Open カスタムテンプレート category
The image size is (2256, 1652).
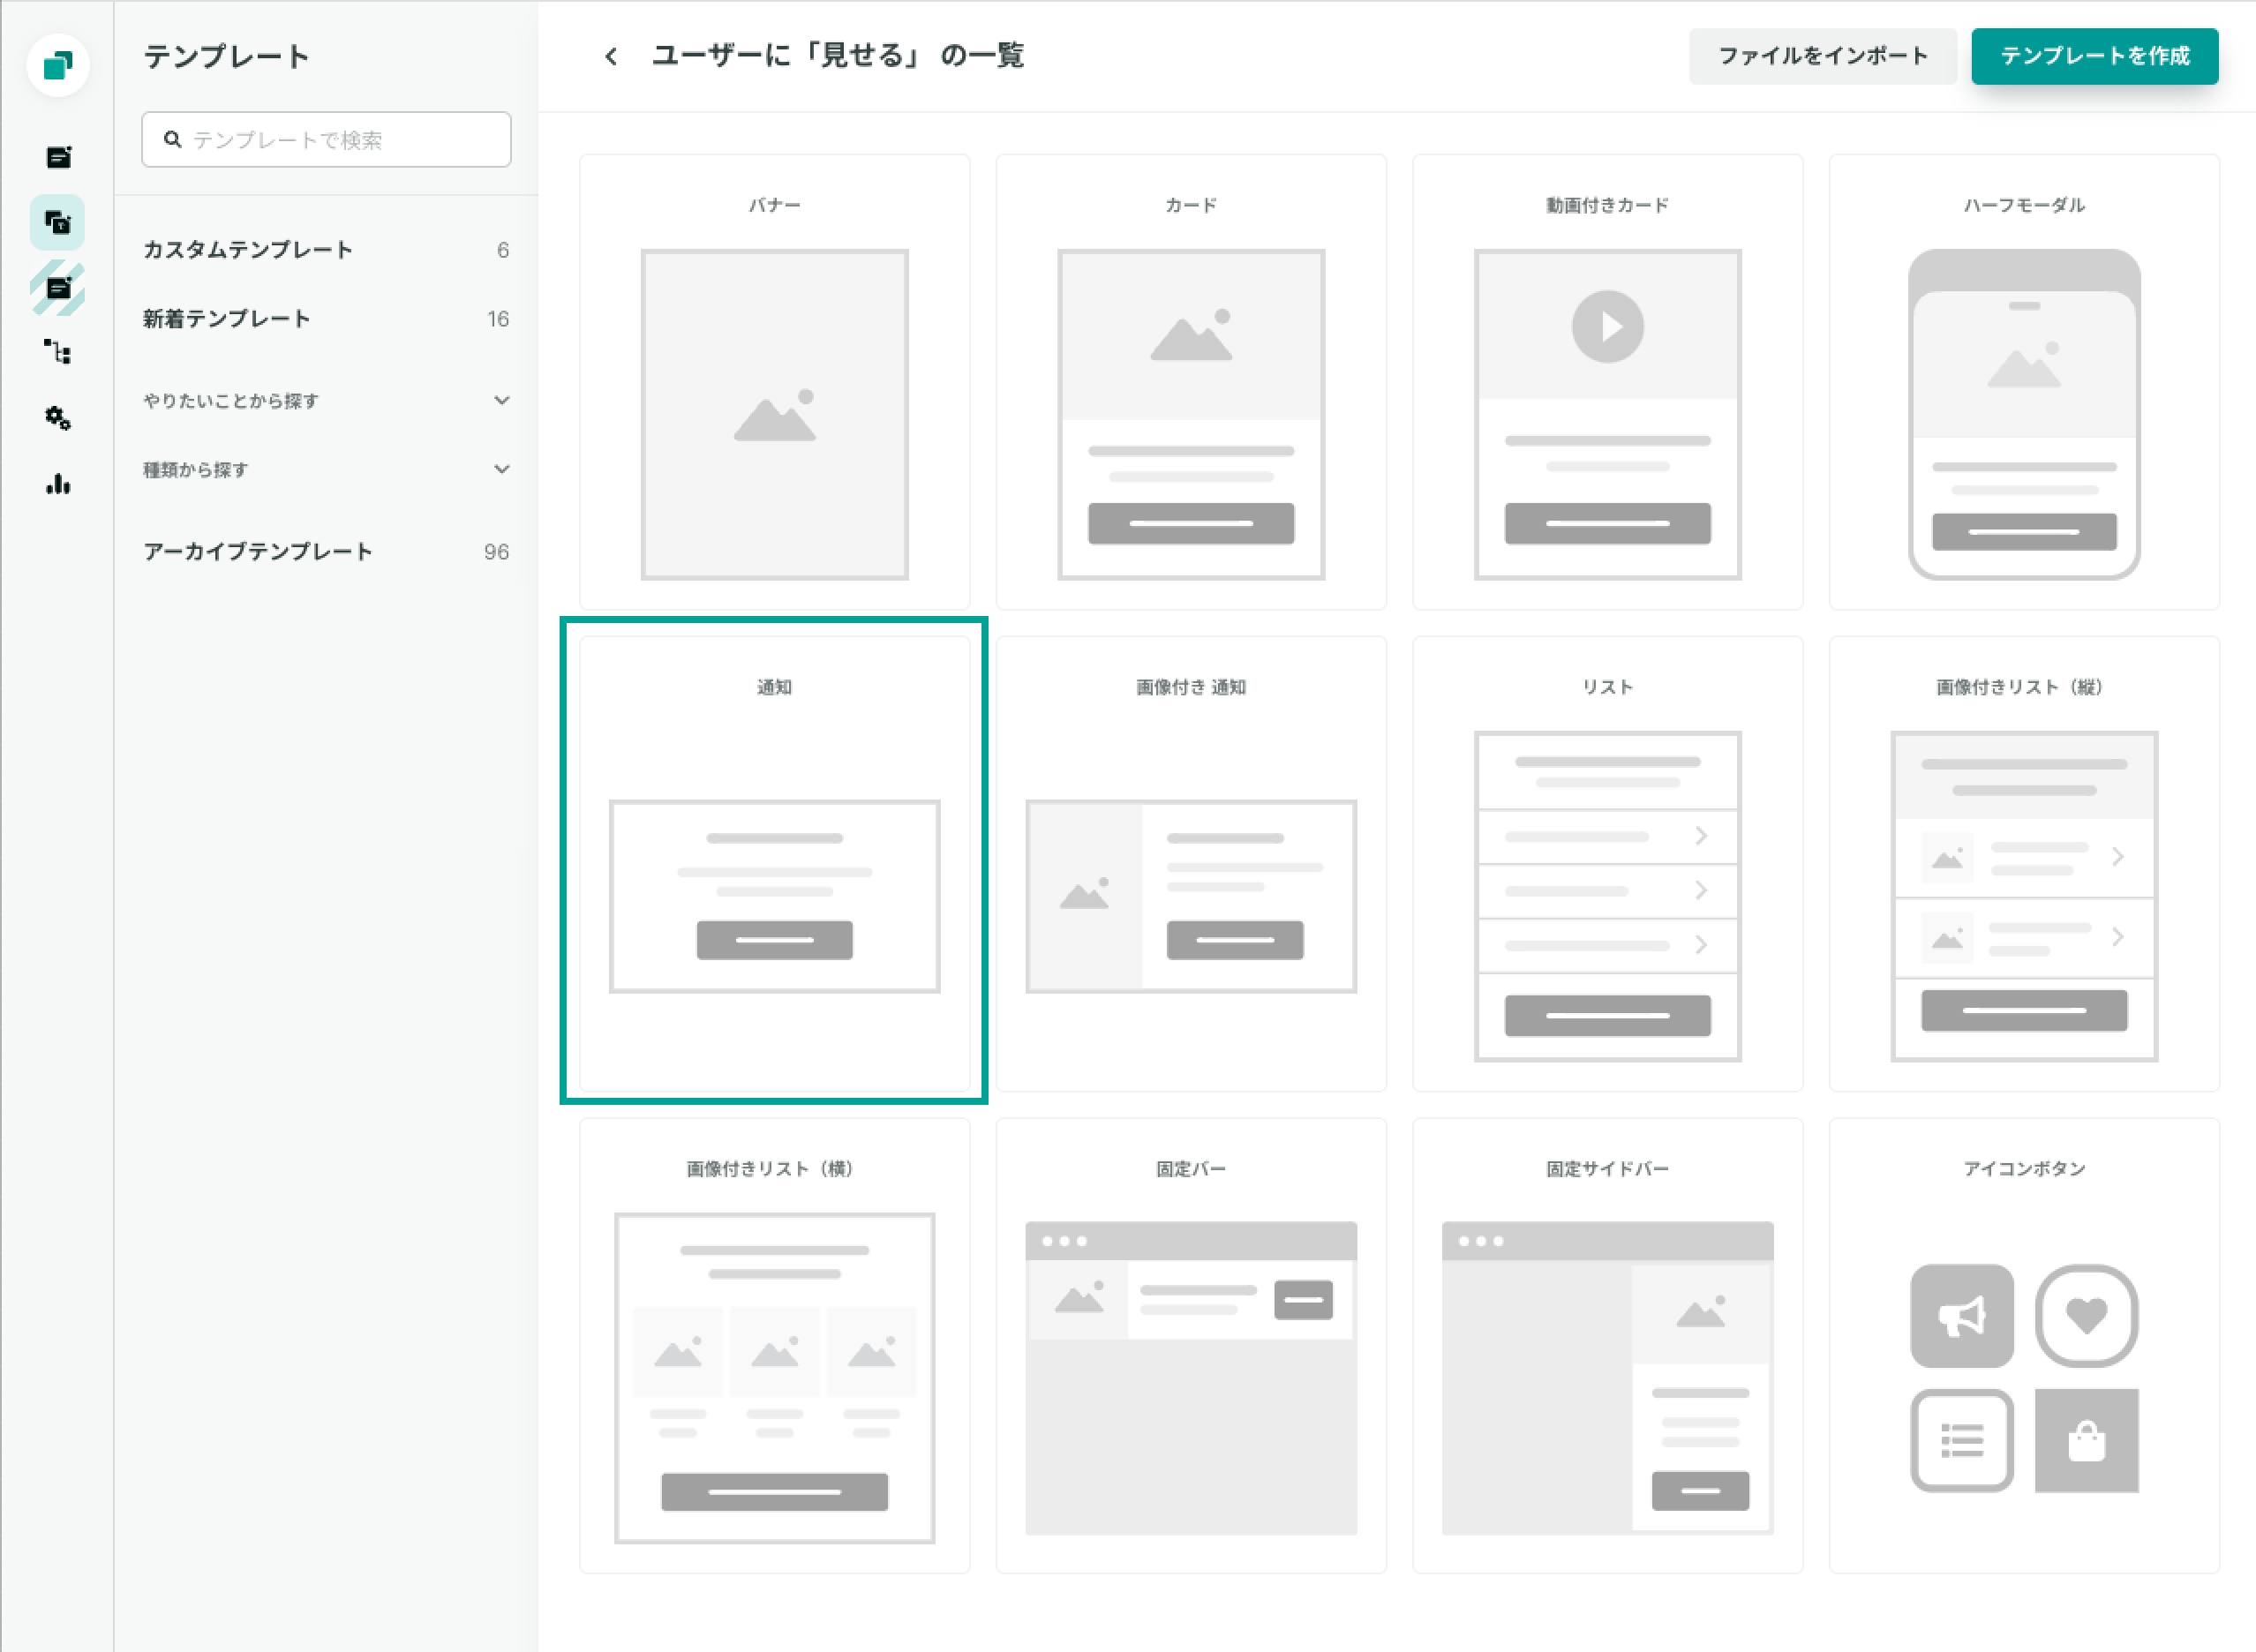[x=326, y=250]
